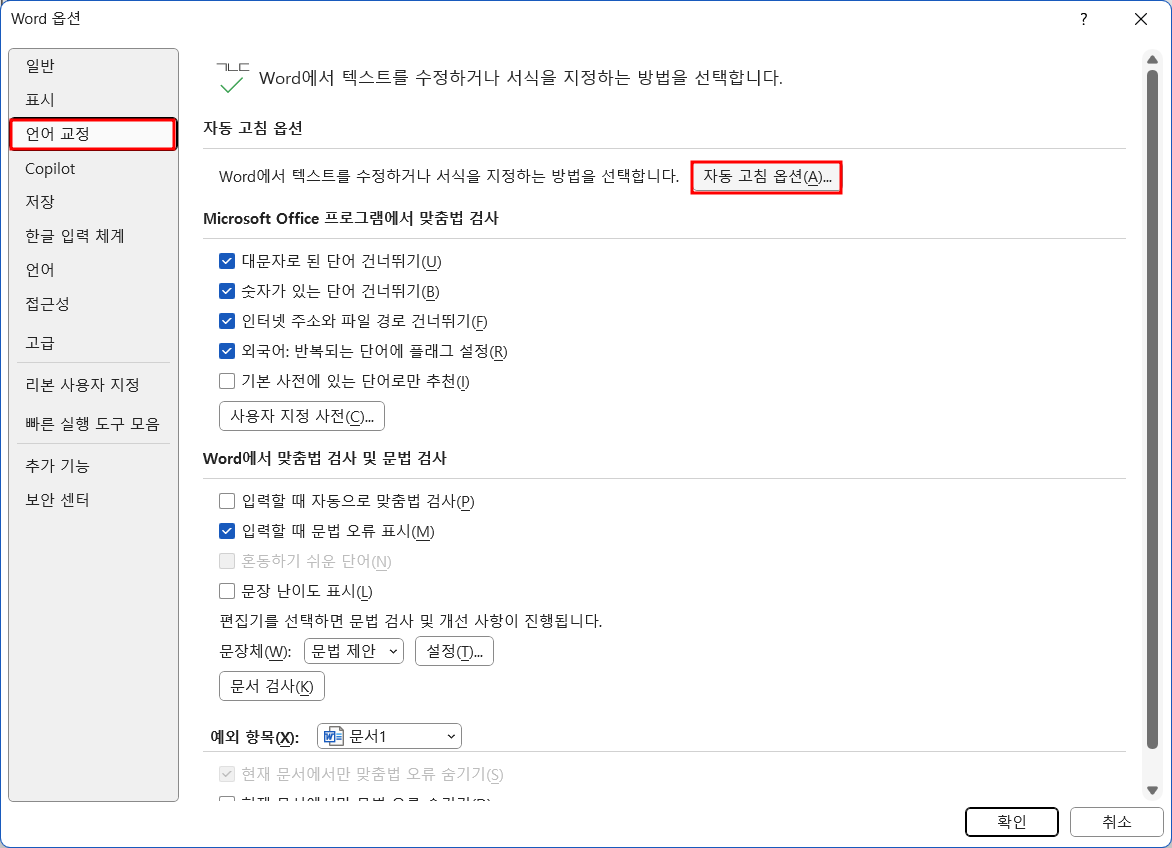
Task: Open the 고급 category
Action: coord(93,343)
